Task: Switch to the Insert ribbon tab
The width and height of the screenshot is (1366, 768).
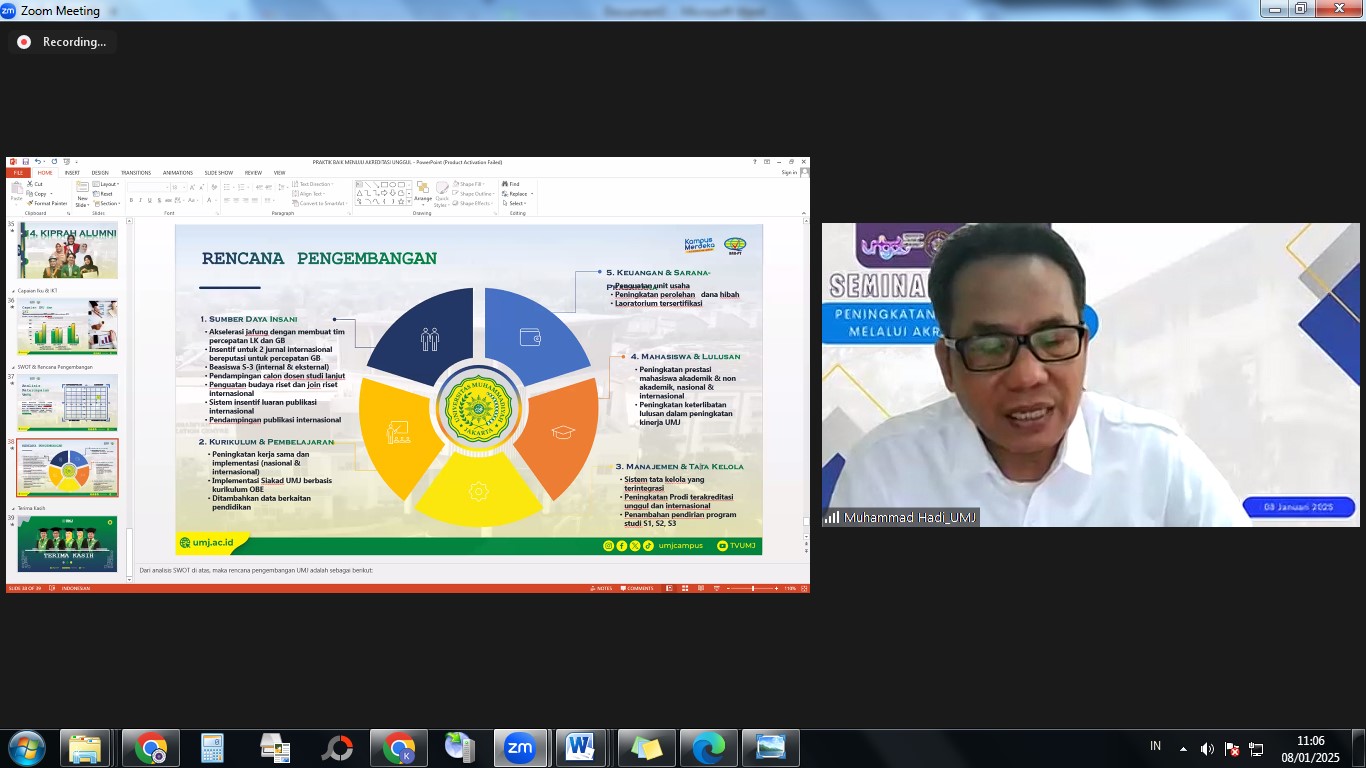Action: coord(72,173)
